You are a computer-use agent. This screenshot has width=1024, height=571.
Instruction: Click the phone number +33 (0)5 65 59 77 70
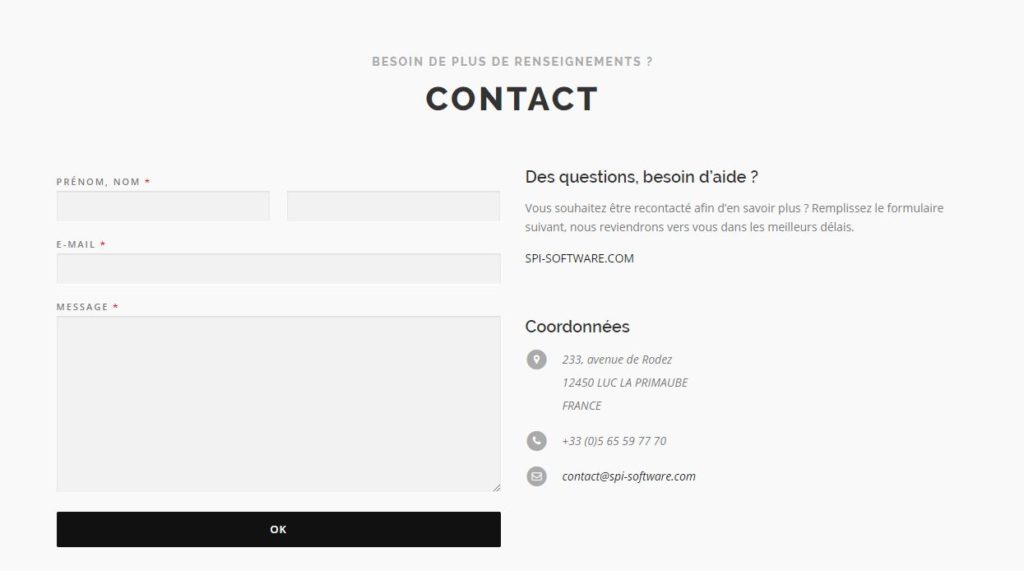click(x=614, y=441)
